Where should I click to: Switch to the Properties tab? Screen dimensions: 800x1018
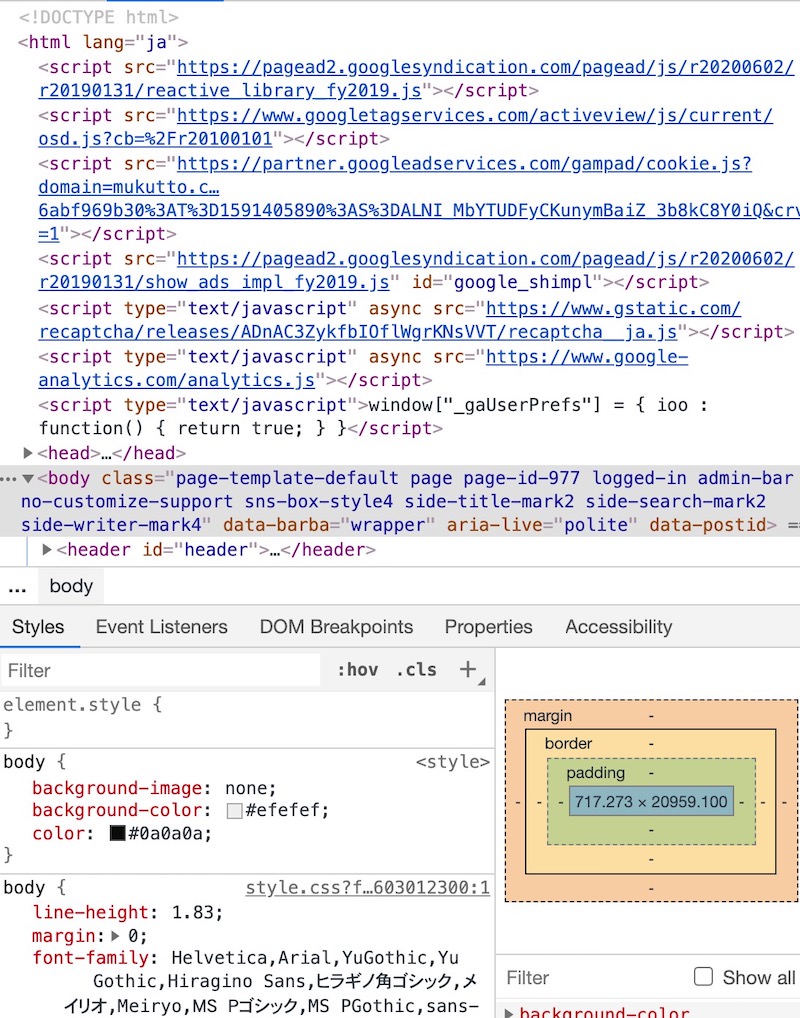pos(488,627)
